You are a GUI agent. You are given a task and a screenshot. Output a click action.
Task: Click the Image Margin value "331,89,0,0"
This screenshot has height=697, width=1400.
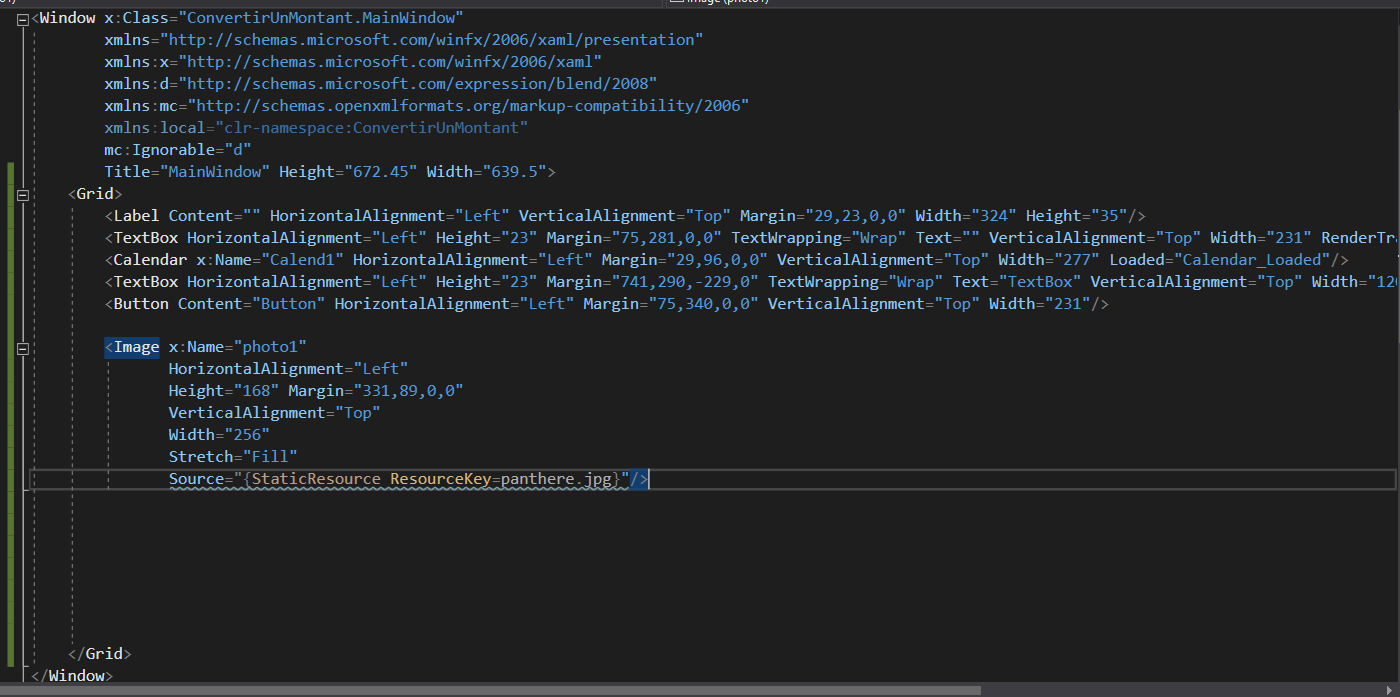tap(408, 392)
